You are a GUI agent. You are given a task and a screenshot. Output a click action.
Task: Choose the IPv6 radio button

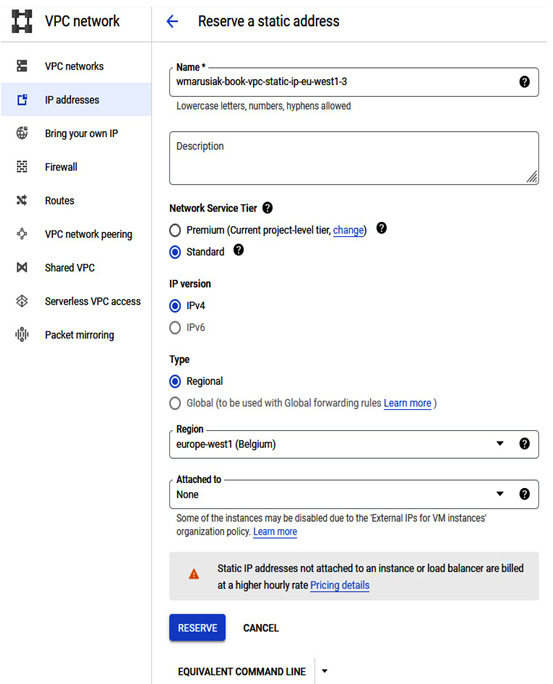175,328
